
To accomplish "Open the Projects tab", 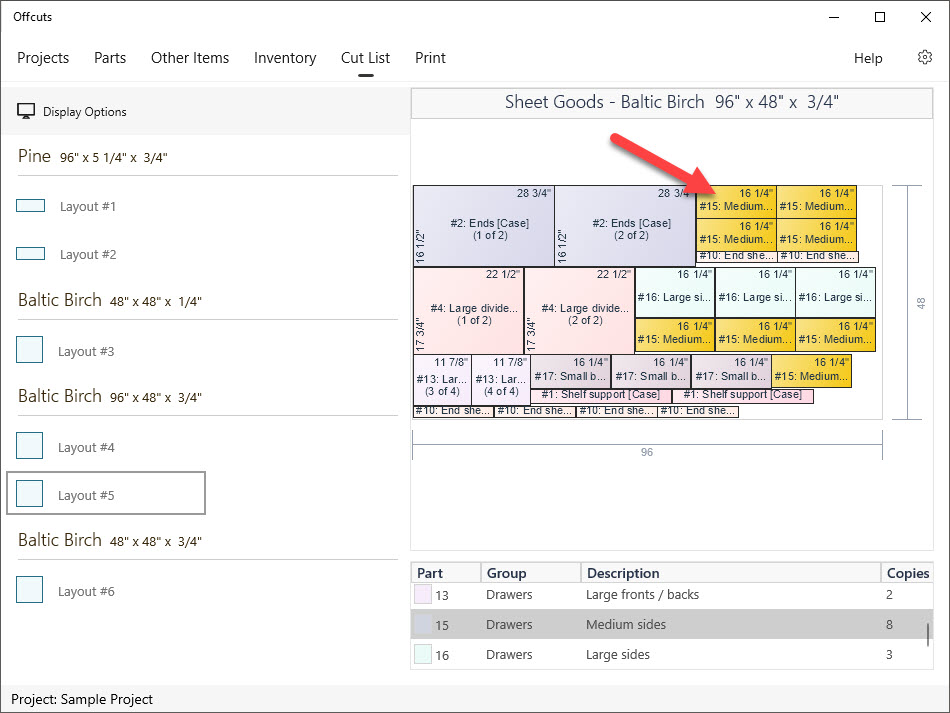I will (x=43, y=58).
